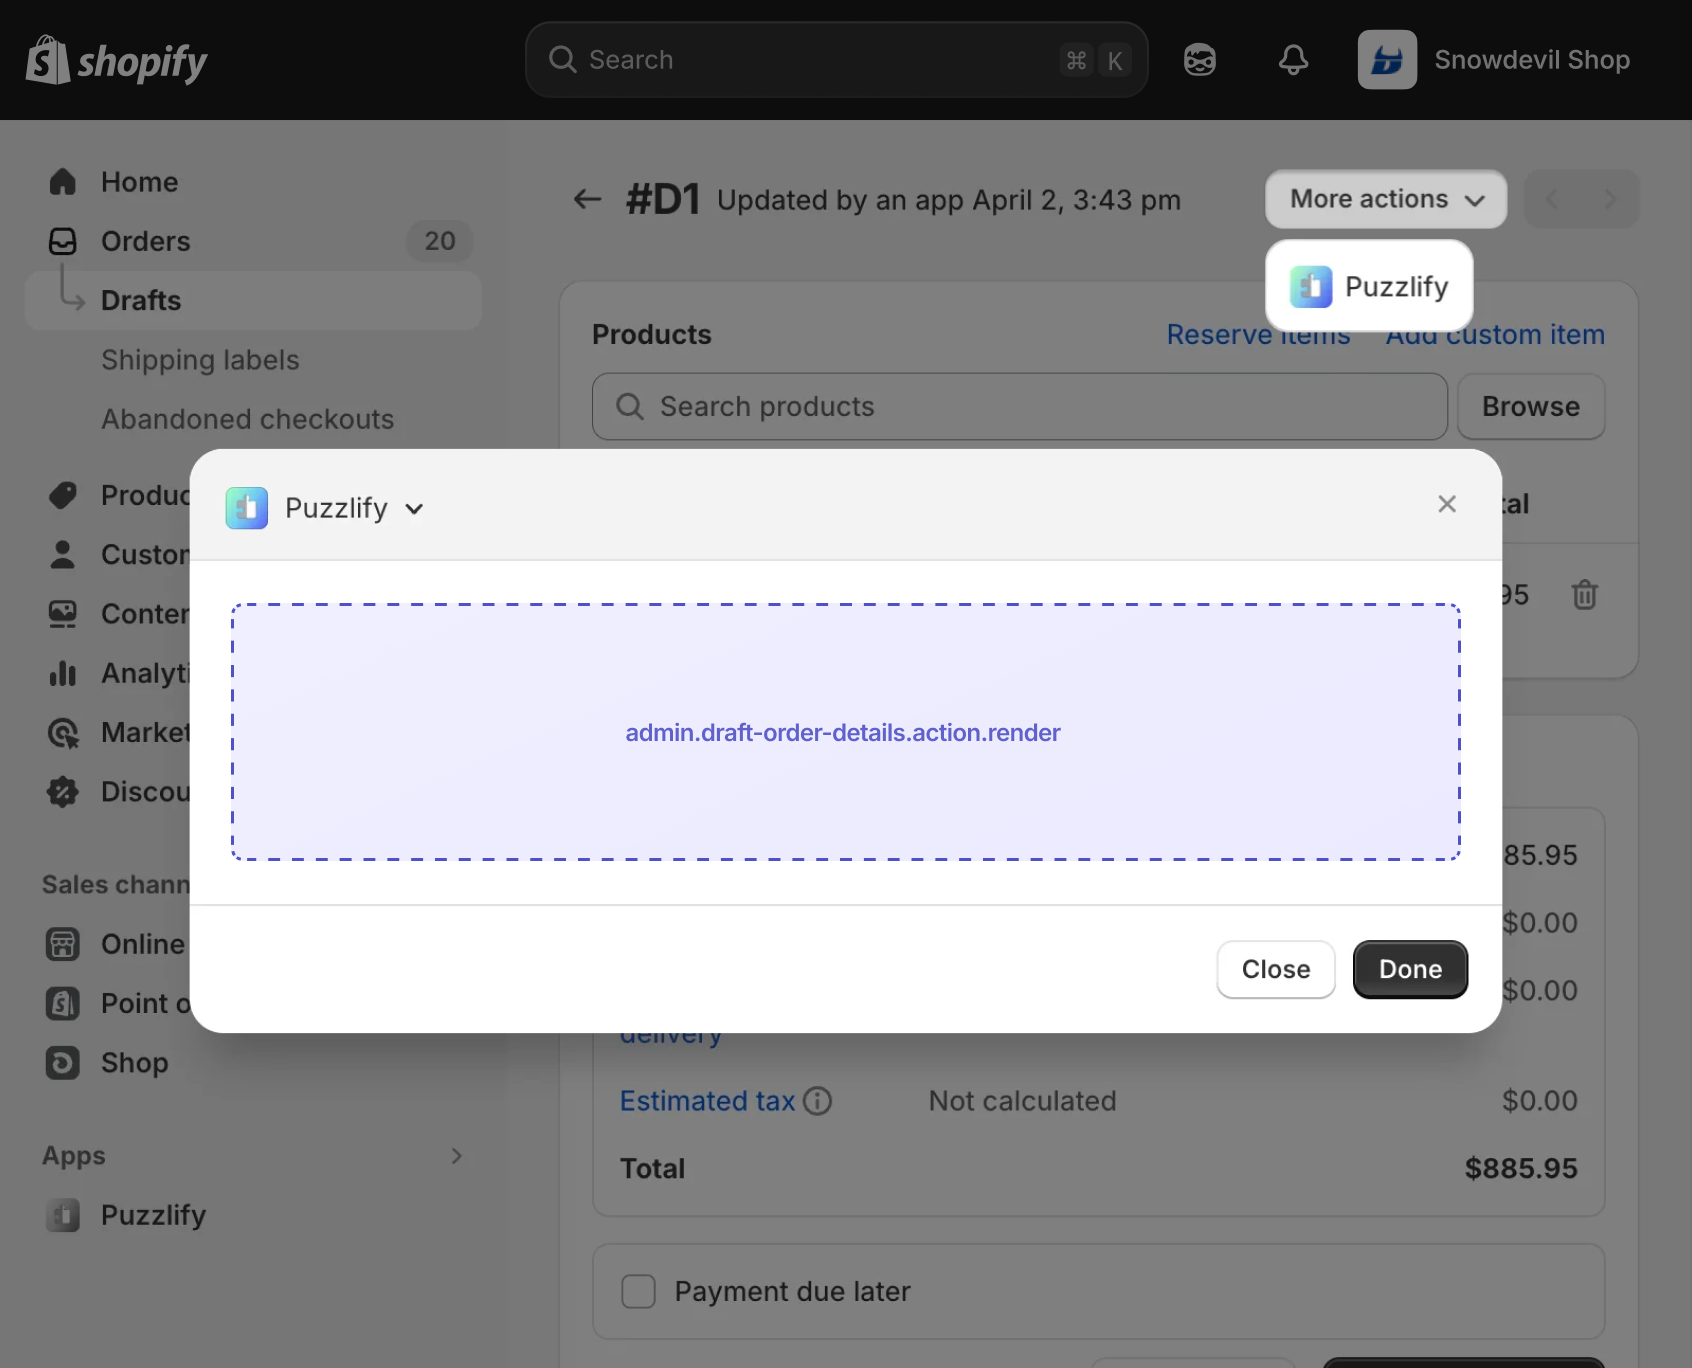
Task: Click the Puzzlify icon in More actions menu
Action: coord(1311,287)
